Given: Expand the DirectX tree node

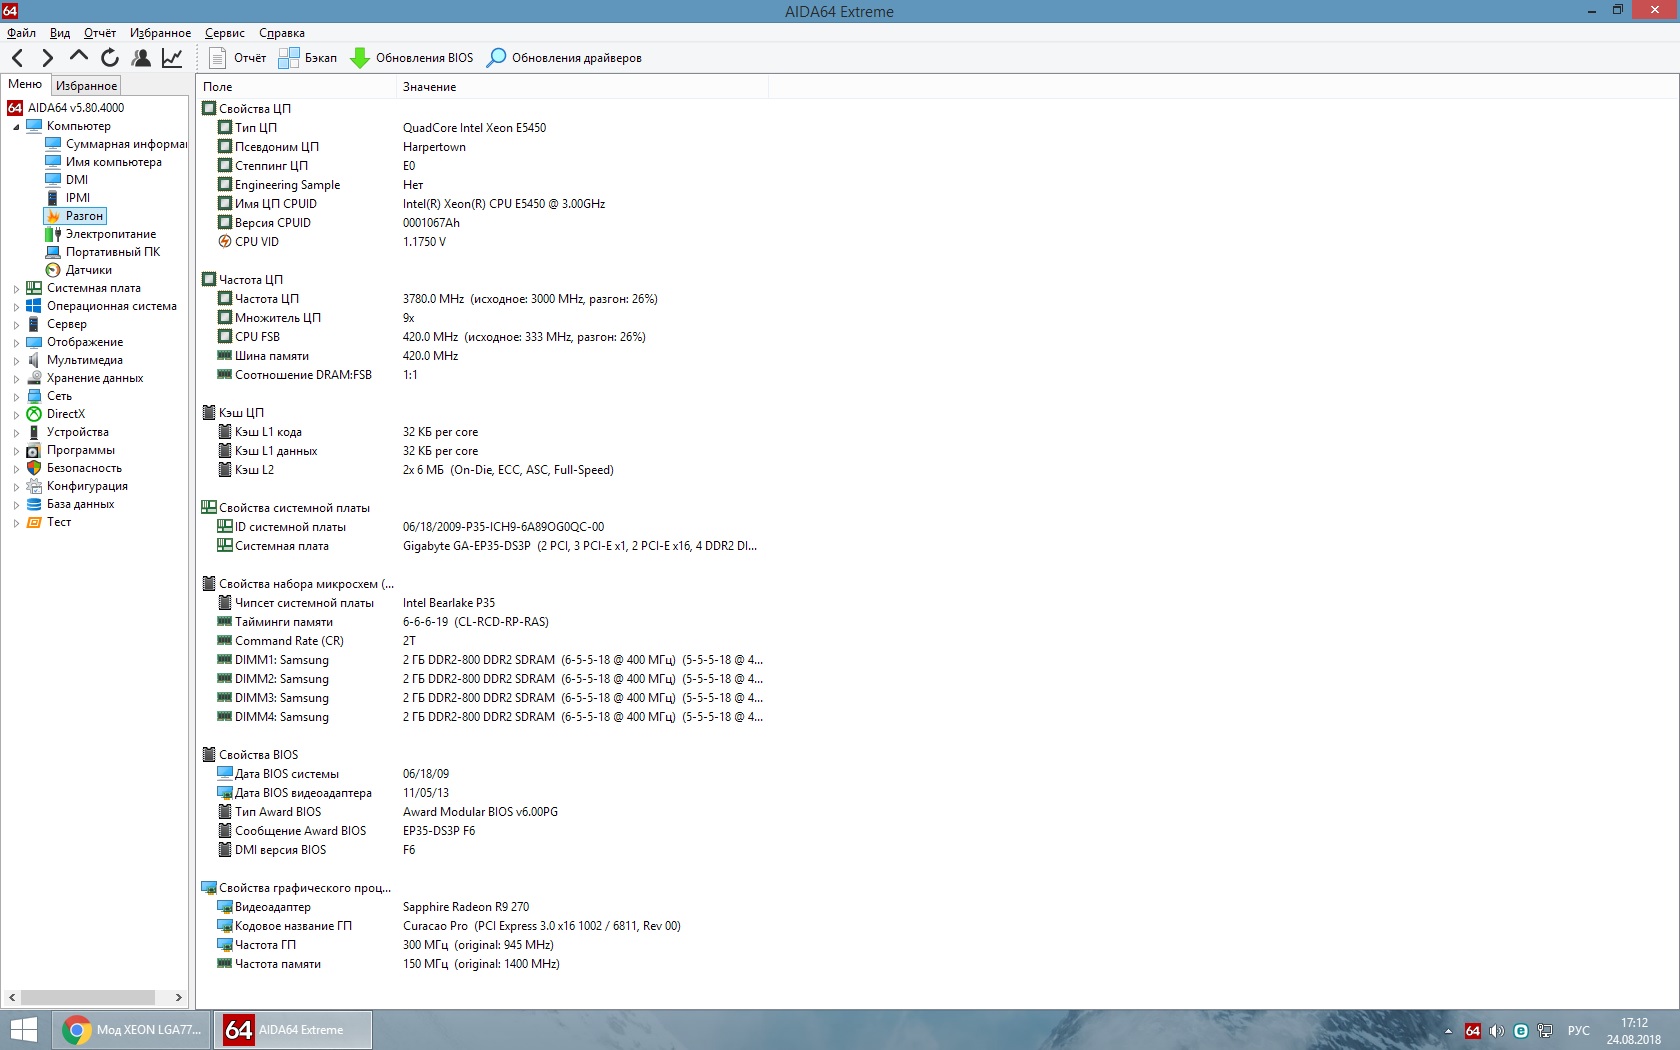Looking at the screenshot, I should [x=16, y=415].
